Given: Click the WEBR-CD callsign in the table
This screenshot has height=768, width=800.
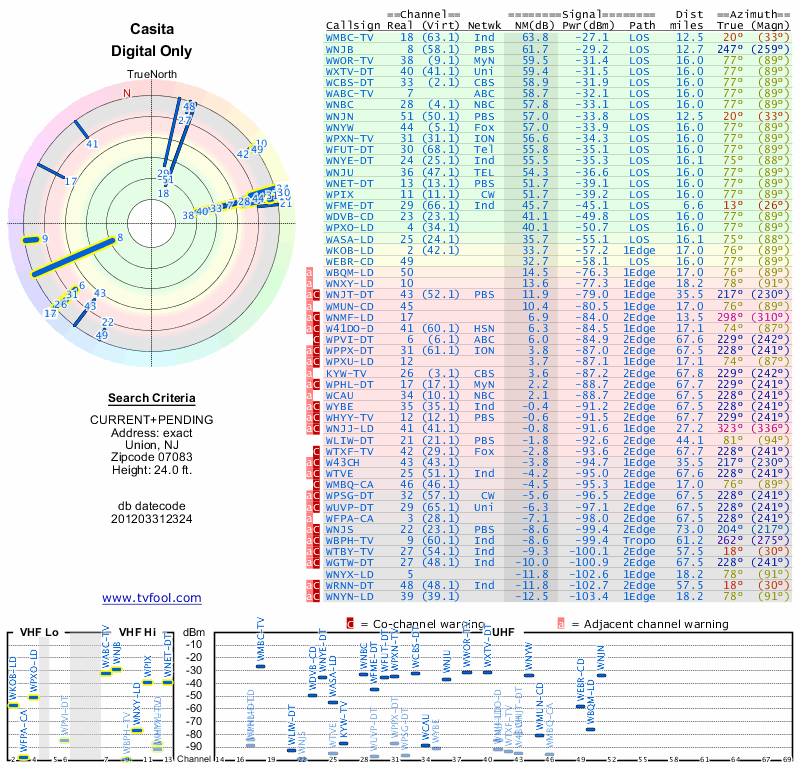Looking at the screenshot, I should [x=349, y=261].
